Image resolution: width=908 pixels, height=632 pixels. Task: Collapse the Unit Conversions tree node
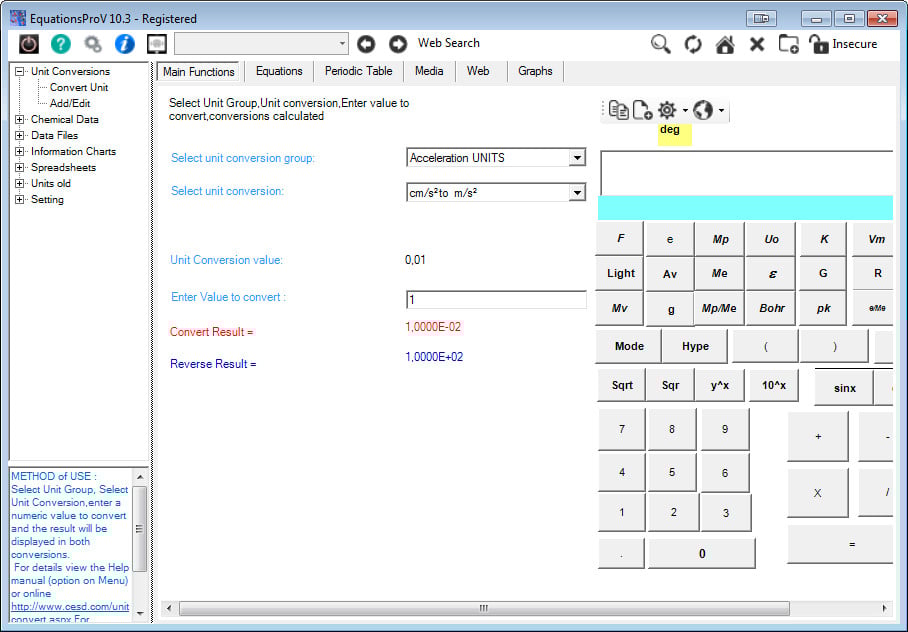(20, 71)
